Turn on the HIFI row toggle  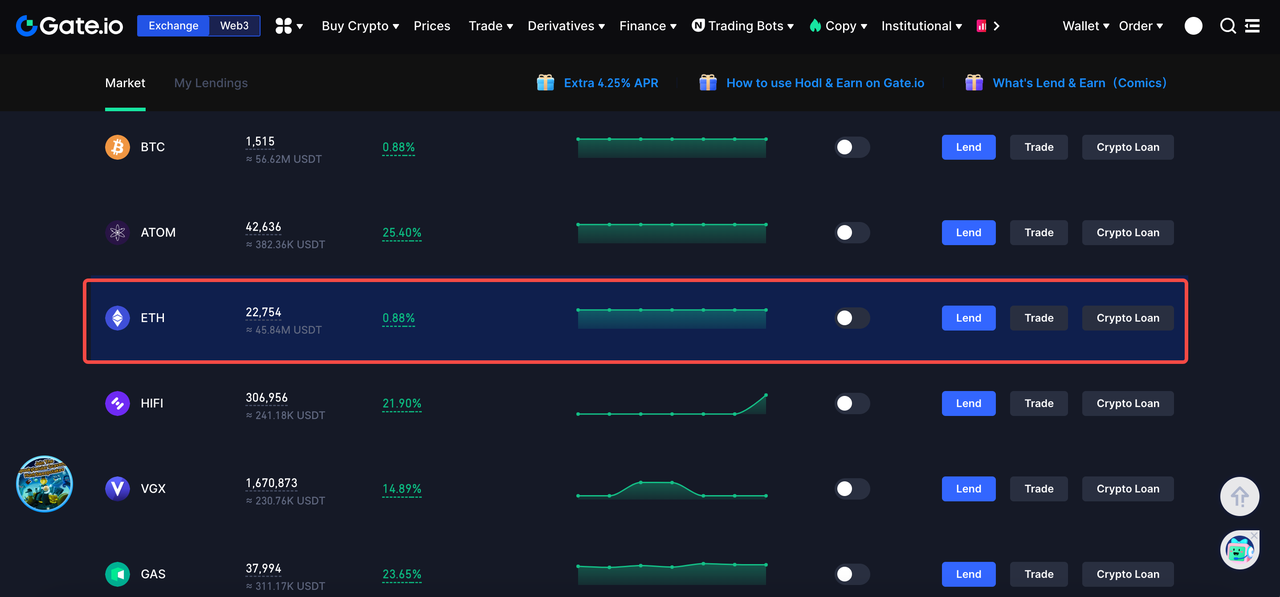[x=852, y=403]
